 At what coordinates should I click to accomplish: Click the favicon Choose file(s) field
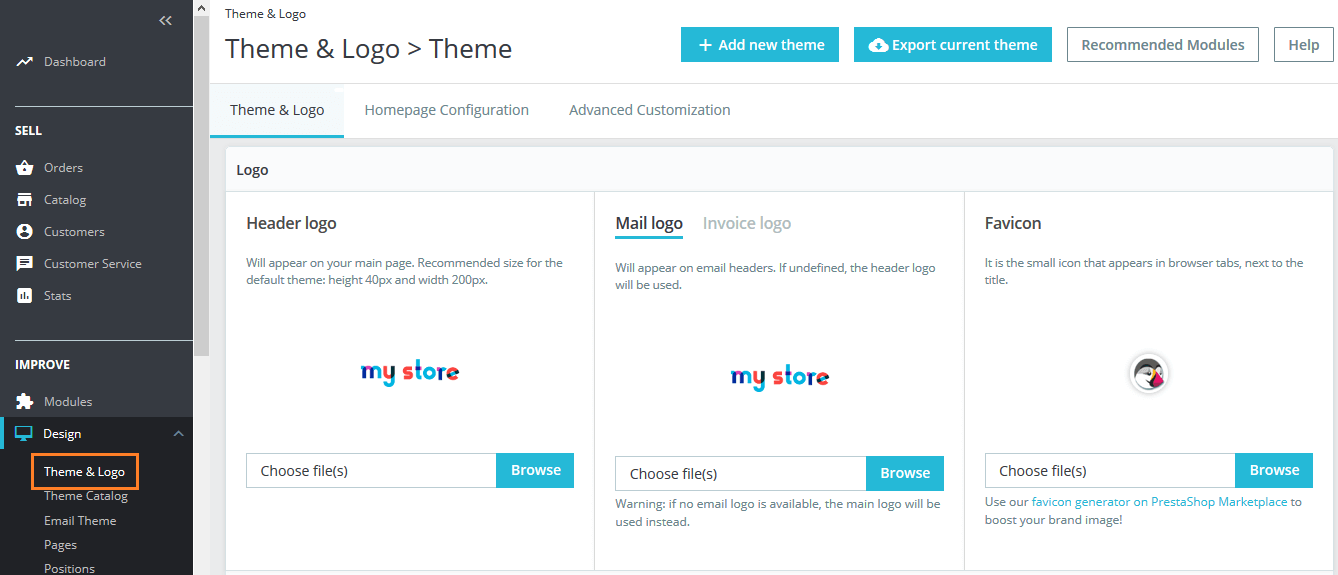click(x=1110, y=471)
